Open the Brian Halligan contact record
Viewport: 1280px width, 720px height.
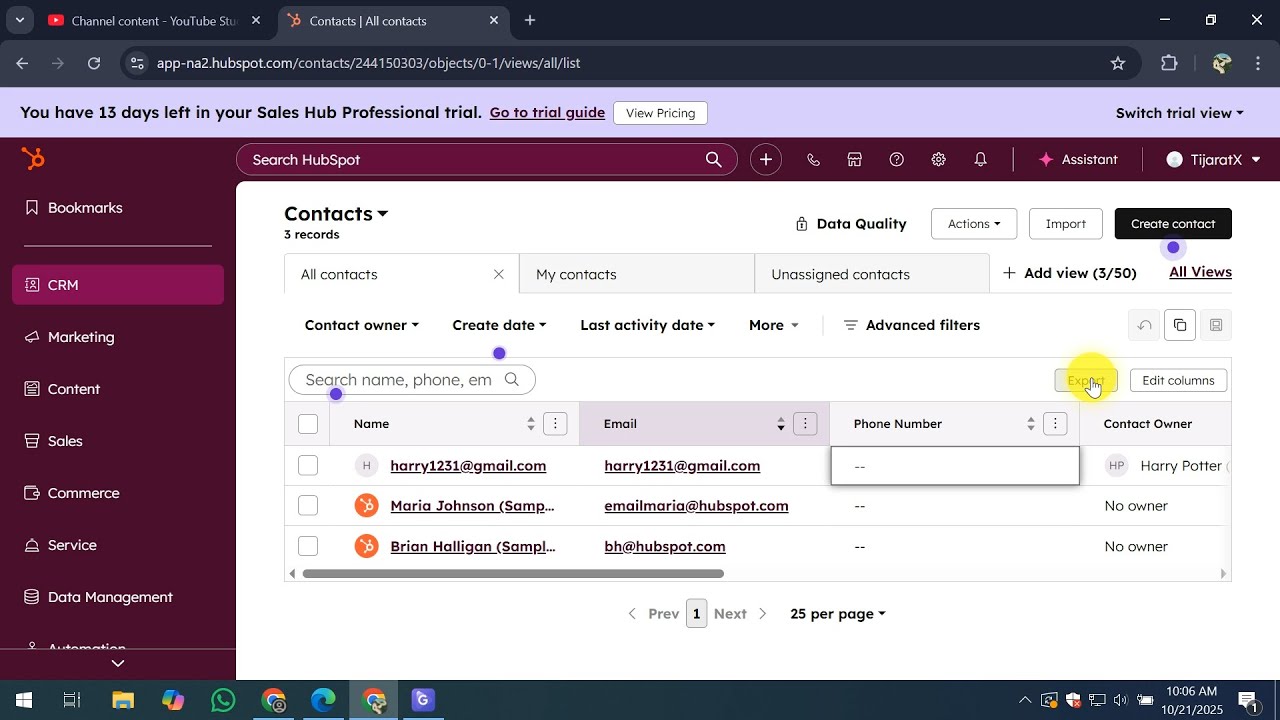[x=472, y=546]
